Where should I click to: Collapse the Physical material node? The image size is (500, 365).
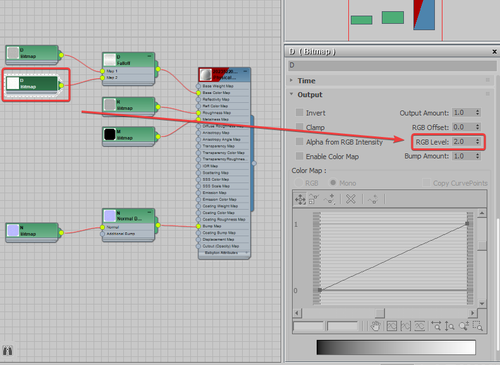[246, 71]
